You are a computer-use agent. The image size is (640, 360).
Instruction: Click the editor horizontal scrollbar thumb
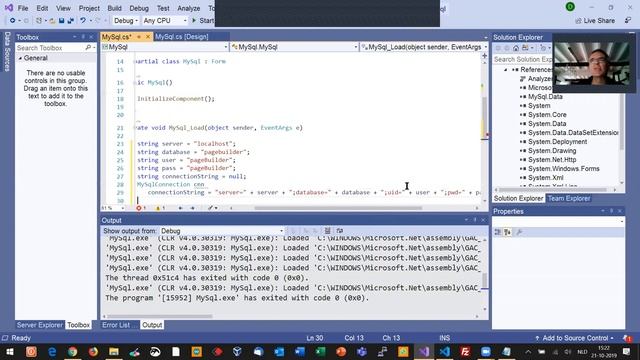tap(338, 208)
